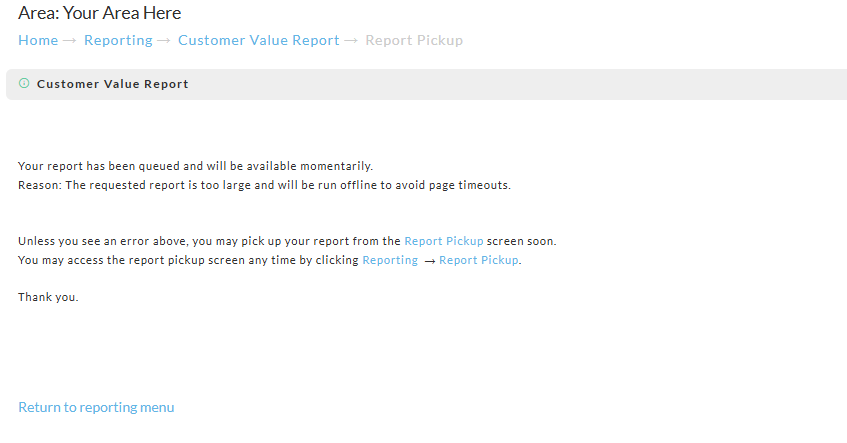Viewport: 847px width, 443px height.
Task: Click the 'Your report has been queued' message
Action: tap(196, 166)
